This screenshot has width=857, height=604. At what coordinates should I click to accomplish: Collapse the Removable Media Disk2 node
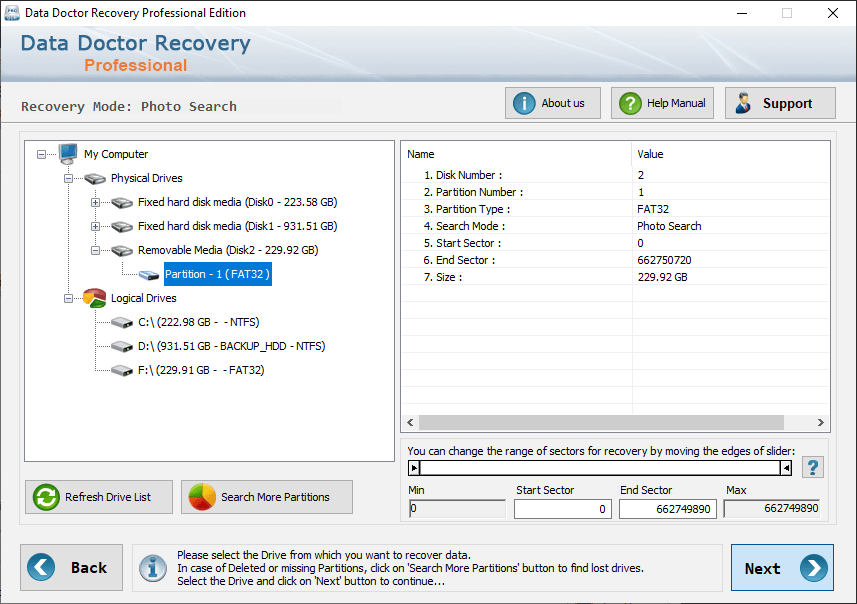pyautogui.click(x=95, y=250)
